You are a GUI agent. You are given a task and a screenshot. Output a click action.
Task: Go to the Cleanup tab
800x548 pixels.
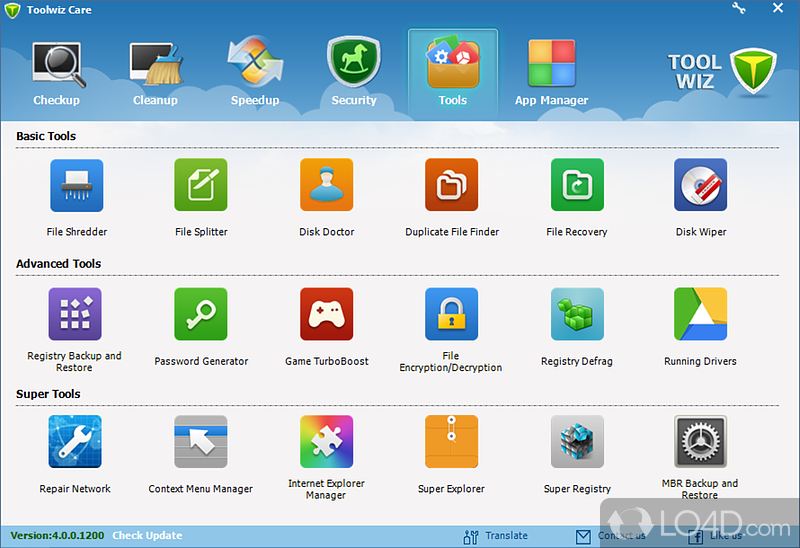155,72
